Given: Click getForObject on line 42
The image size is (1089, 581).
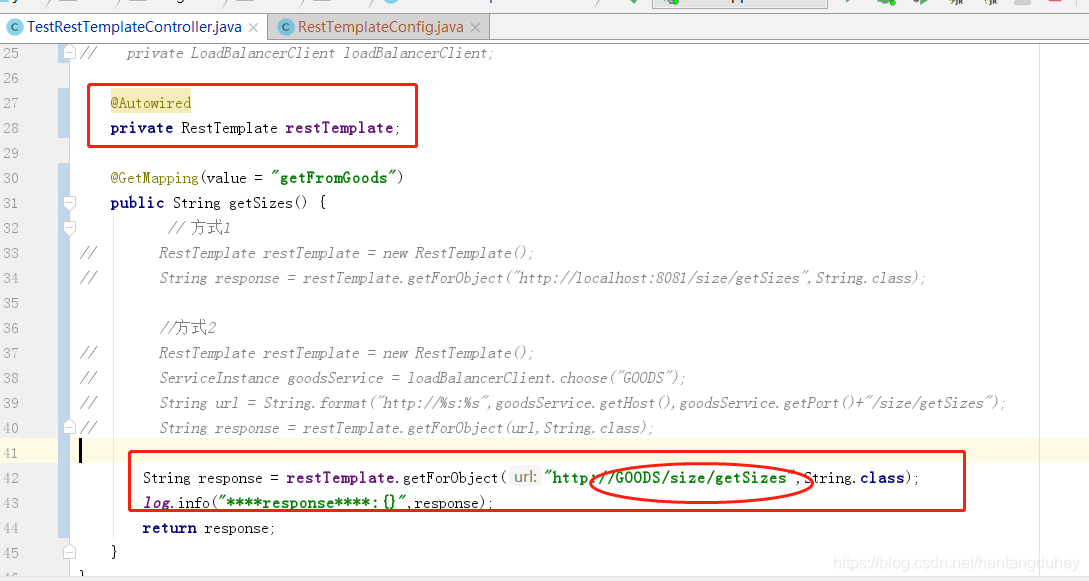Looking at the screenshot, I should pyautogui.click(x=449, y=478).
